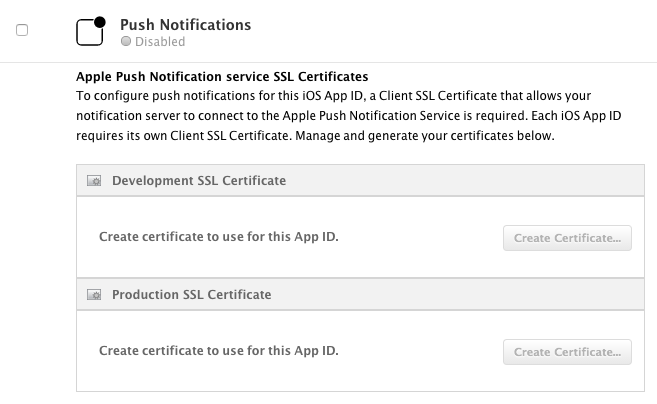Click Create Certificate for Production SSL
657x404 pixels.
click(x=567, y=352)
